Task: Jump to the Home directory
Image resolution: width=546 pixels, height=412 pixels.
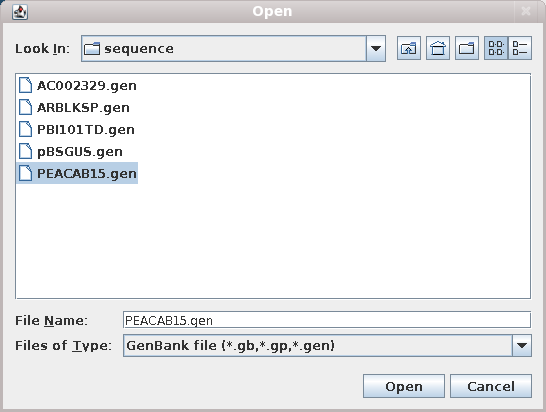Action: pyautogui.click(x=438, y=48)
